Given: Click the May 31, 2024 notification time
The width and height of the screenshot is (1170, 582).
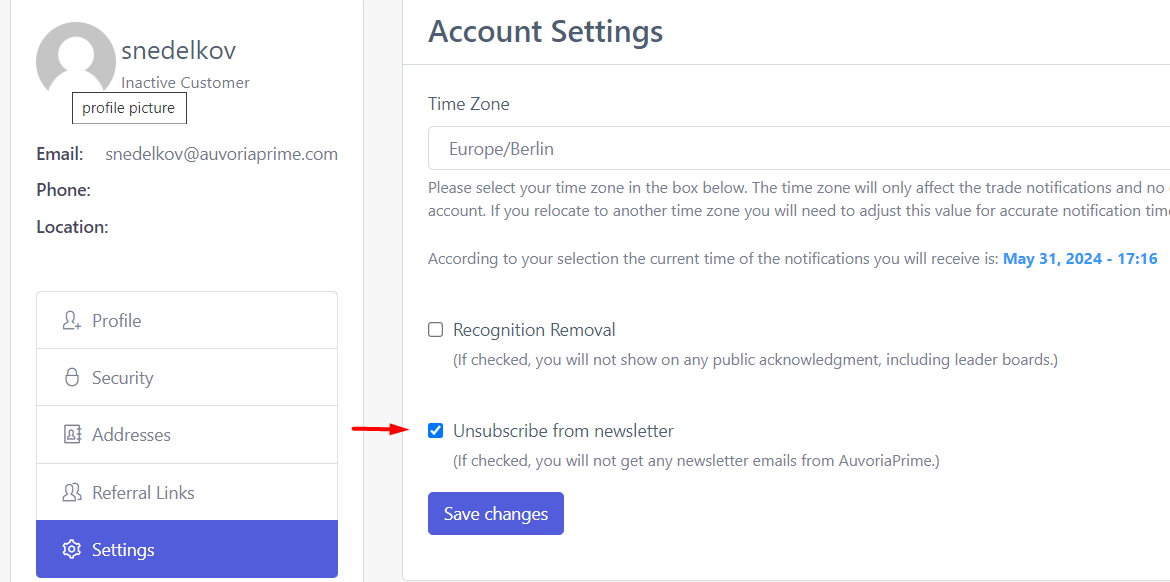Looking at the screenshot, I should (x=1080, y=259).
